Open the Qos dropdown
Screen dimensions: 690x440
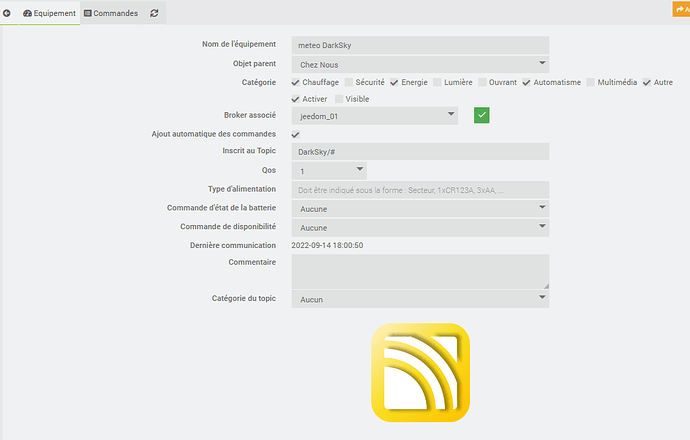point(329,171)
